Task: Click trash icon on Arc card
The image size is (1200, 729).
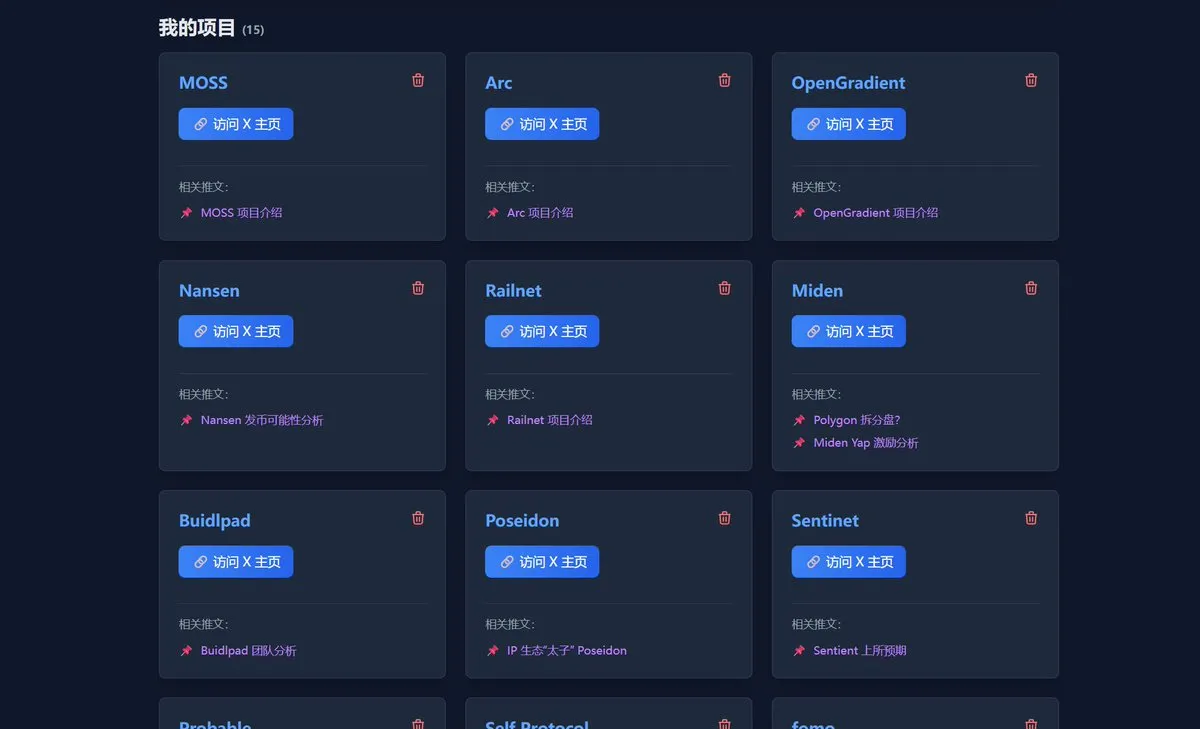Action: pyautogui.click(x=725, y=80)
